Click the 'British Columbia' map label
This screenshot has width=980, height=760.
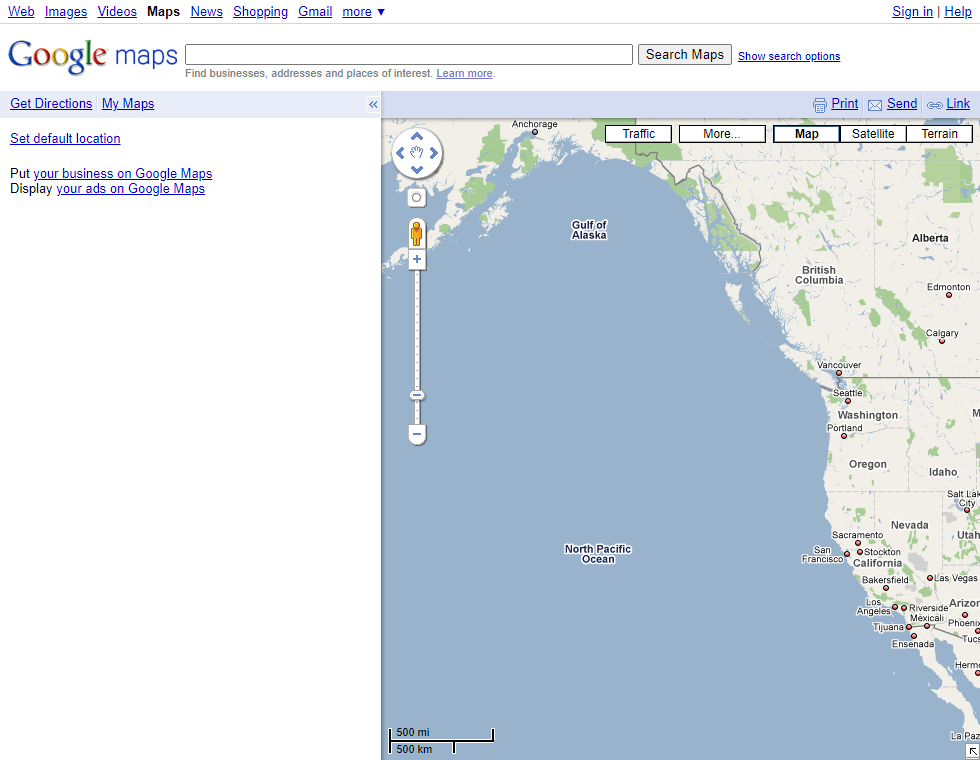coord(819,275)
